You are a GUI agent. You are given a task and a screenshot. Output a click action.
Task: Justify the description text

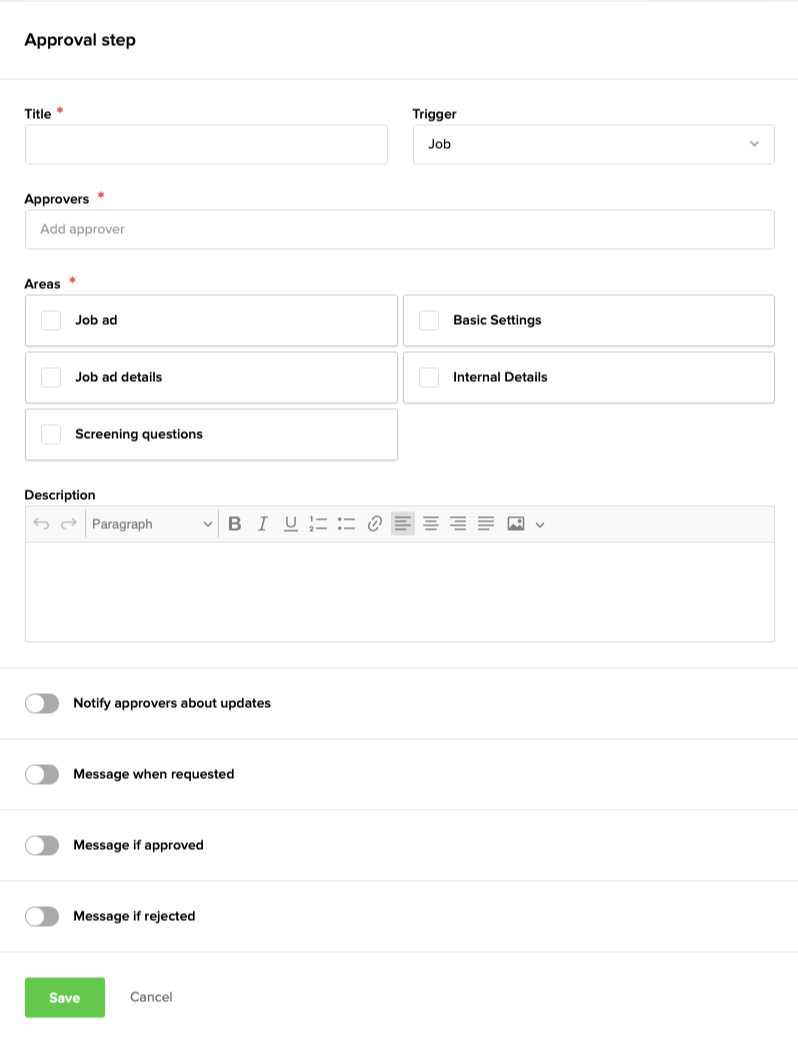(486, 524)
